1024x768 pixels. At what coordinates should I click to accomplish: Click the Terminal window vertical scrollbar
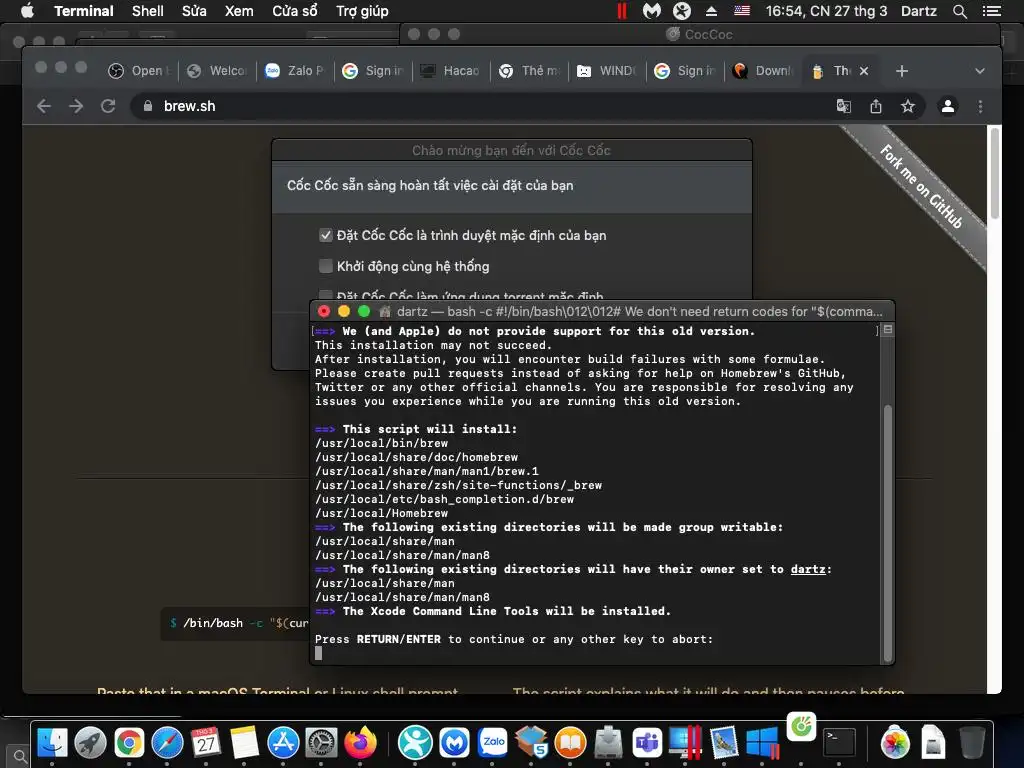(888, 532)
